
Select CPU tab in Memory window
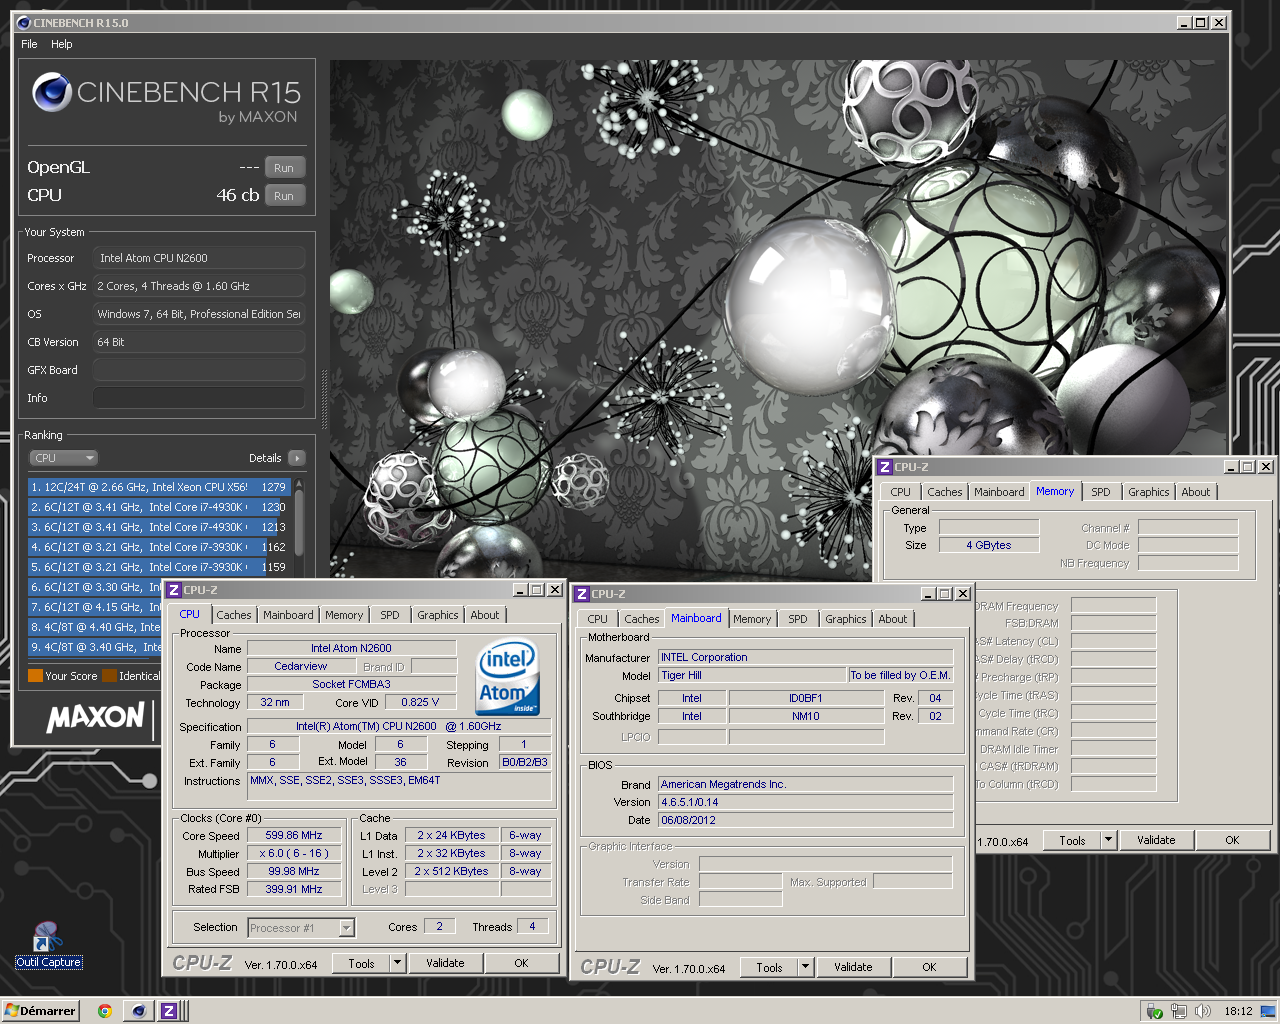click(x=901, y=492)
